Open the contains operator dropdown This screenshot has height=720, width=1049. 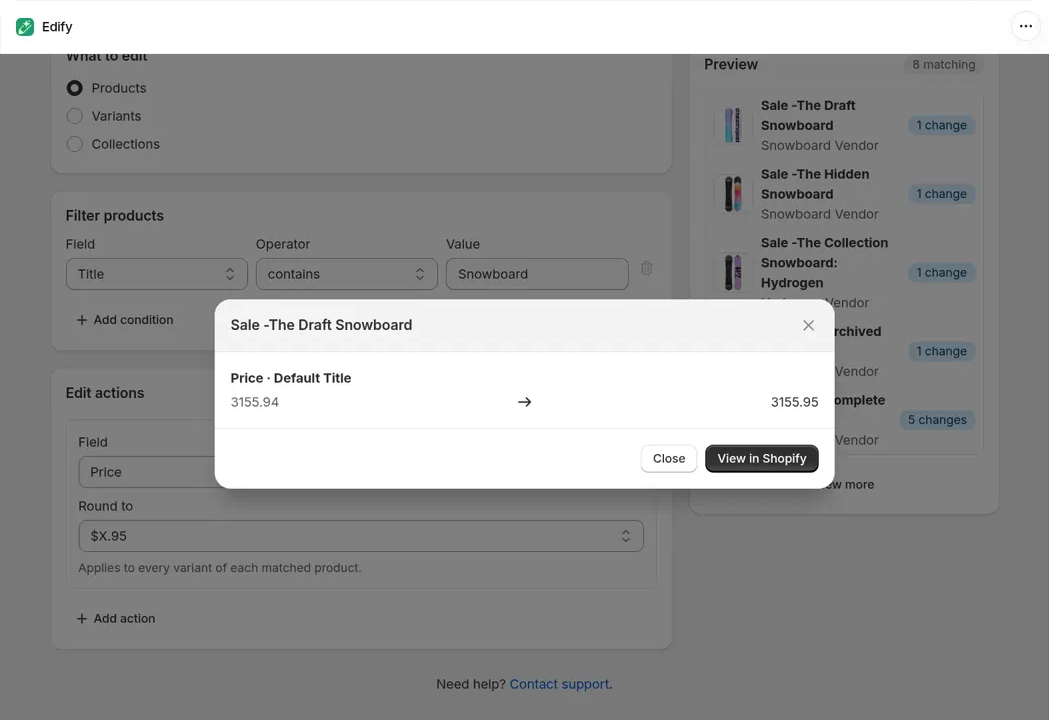[x=347, y=274]
